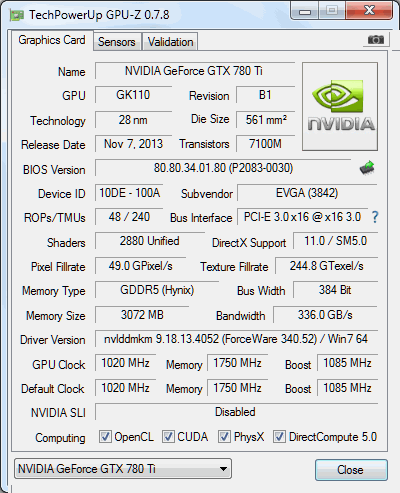The image size is (400, 493).
Task: Click the Transistors value 7100M
Action: 265,144
